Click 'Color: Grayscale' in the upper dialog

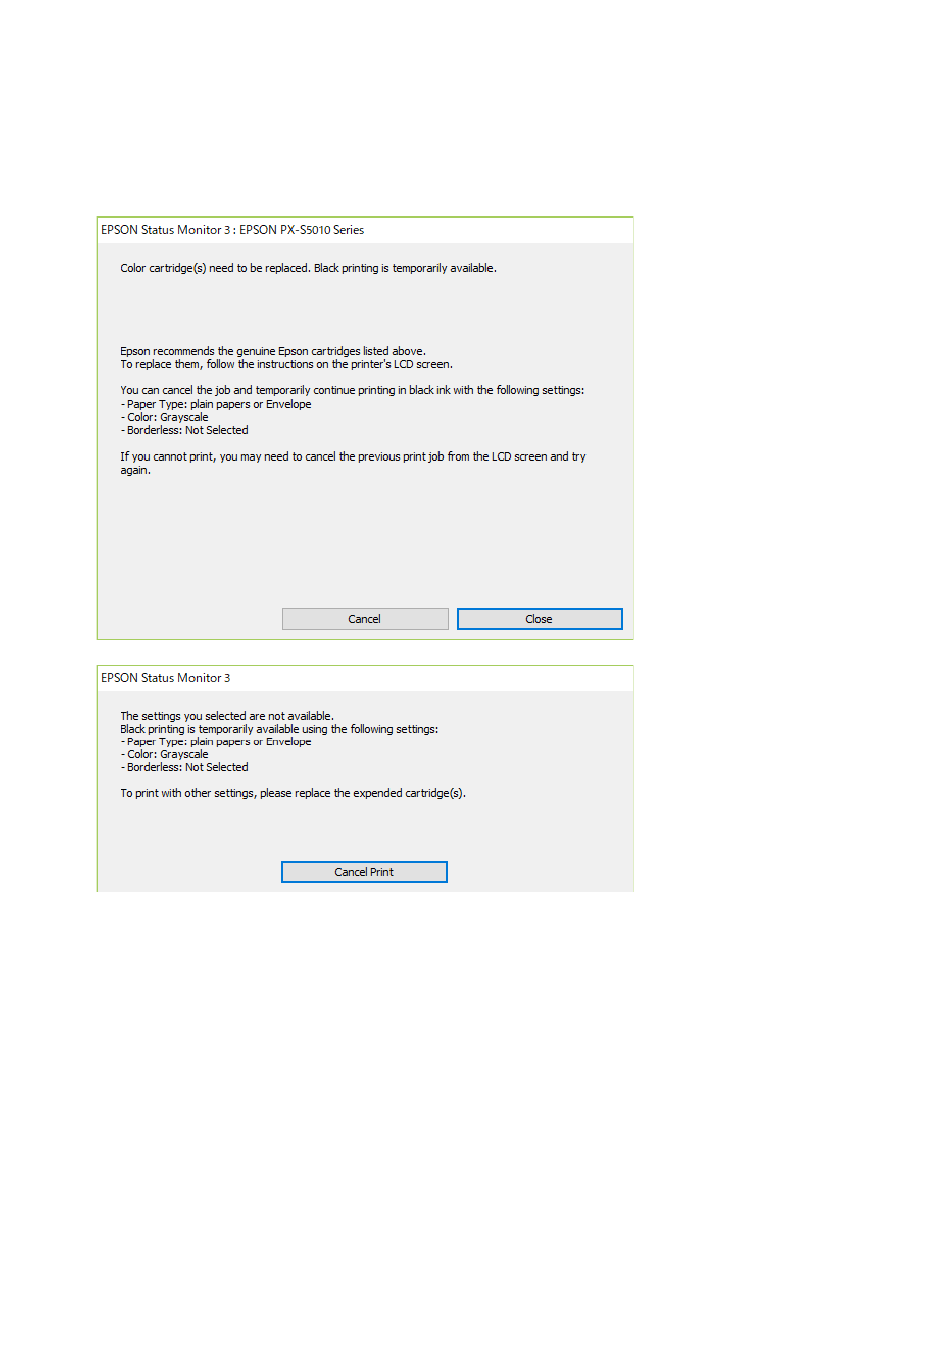coord(165,417)
